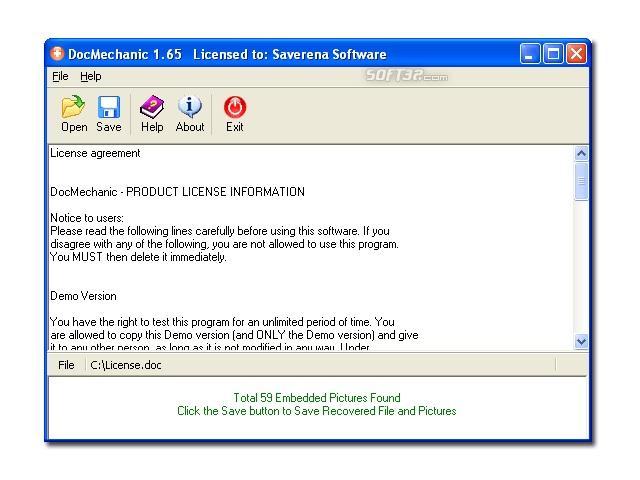The width and height of the screenshot is (640, 480).
Task: Open the File menu
Action: pyautogui.click(x=60, y=76)
